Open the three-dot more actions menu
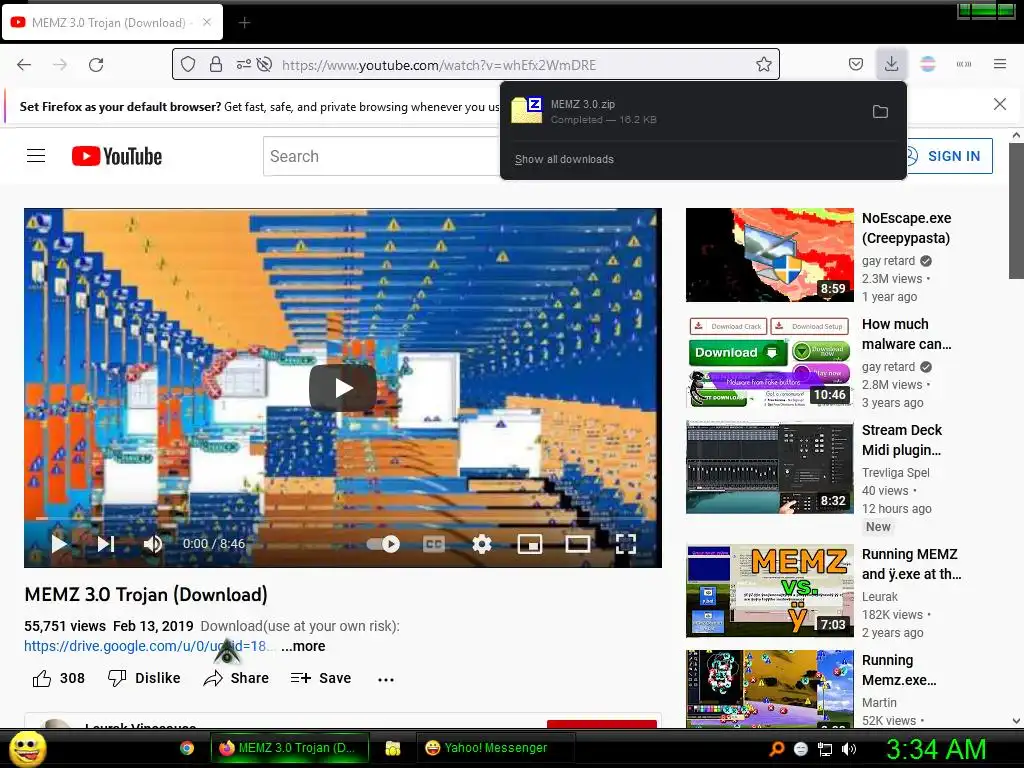Screen dimensions: 1024x768 pos(386,679)
